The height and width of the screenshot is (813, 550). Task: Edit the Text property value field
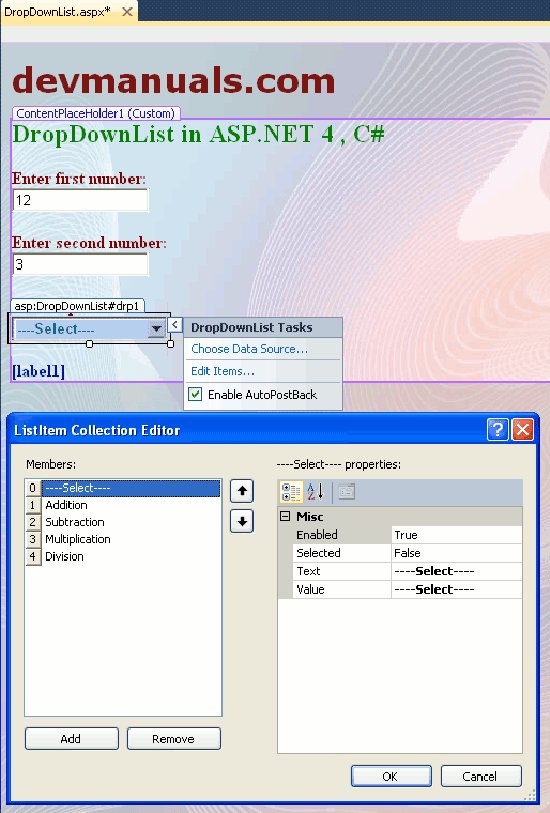(x=456, y=571)
